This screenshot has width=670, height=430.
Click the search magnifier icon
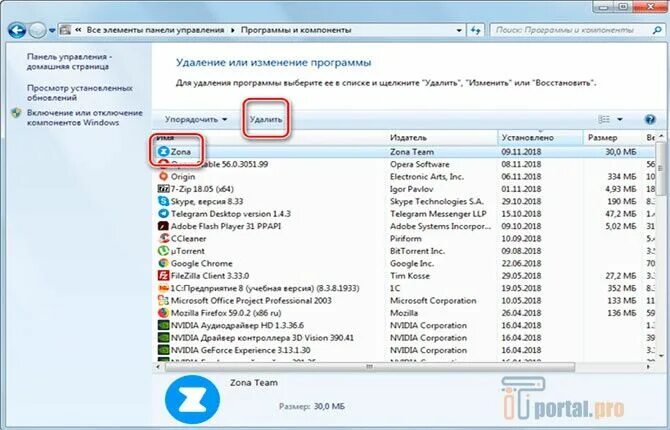[x=657, y=30]
